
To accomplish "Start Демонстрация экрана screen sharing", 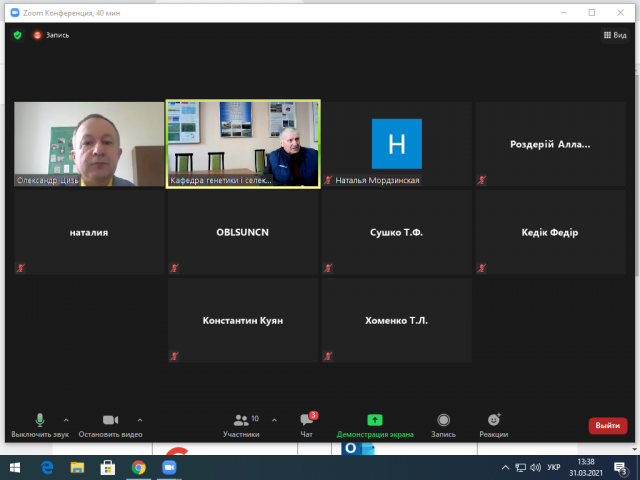I will coord(375,425).
